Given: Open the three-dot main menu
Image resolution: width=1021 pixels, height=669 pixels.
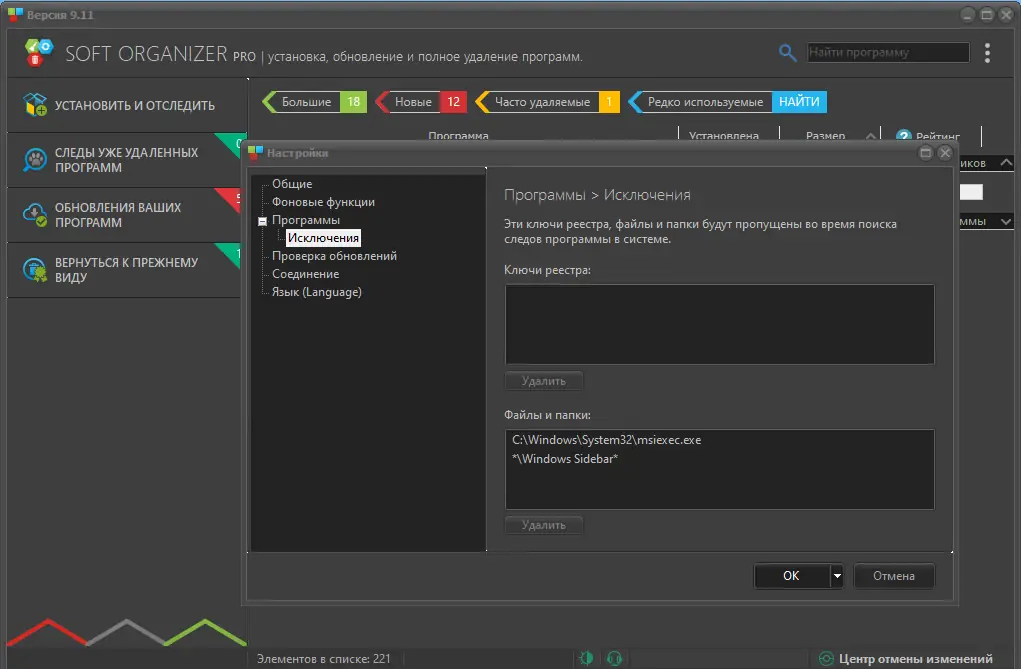Looking at the screenshot, I should tap(987, 53).
